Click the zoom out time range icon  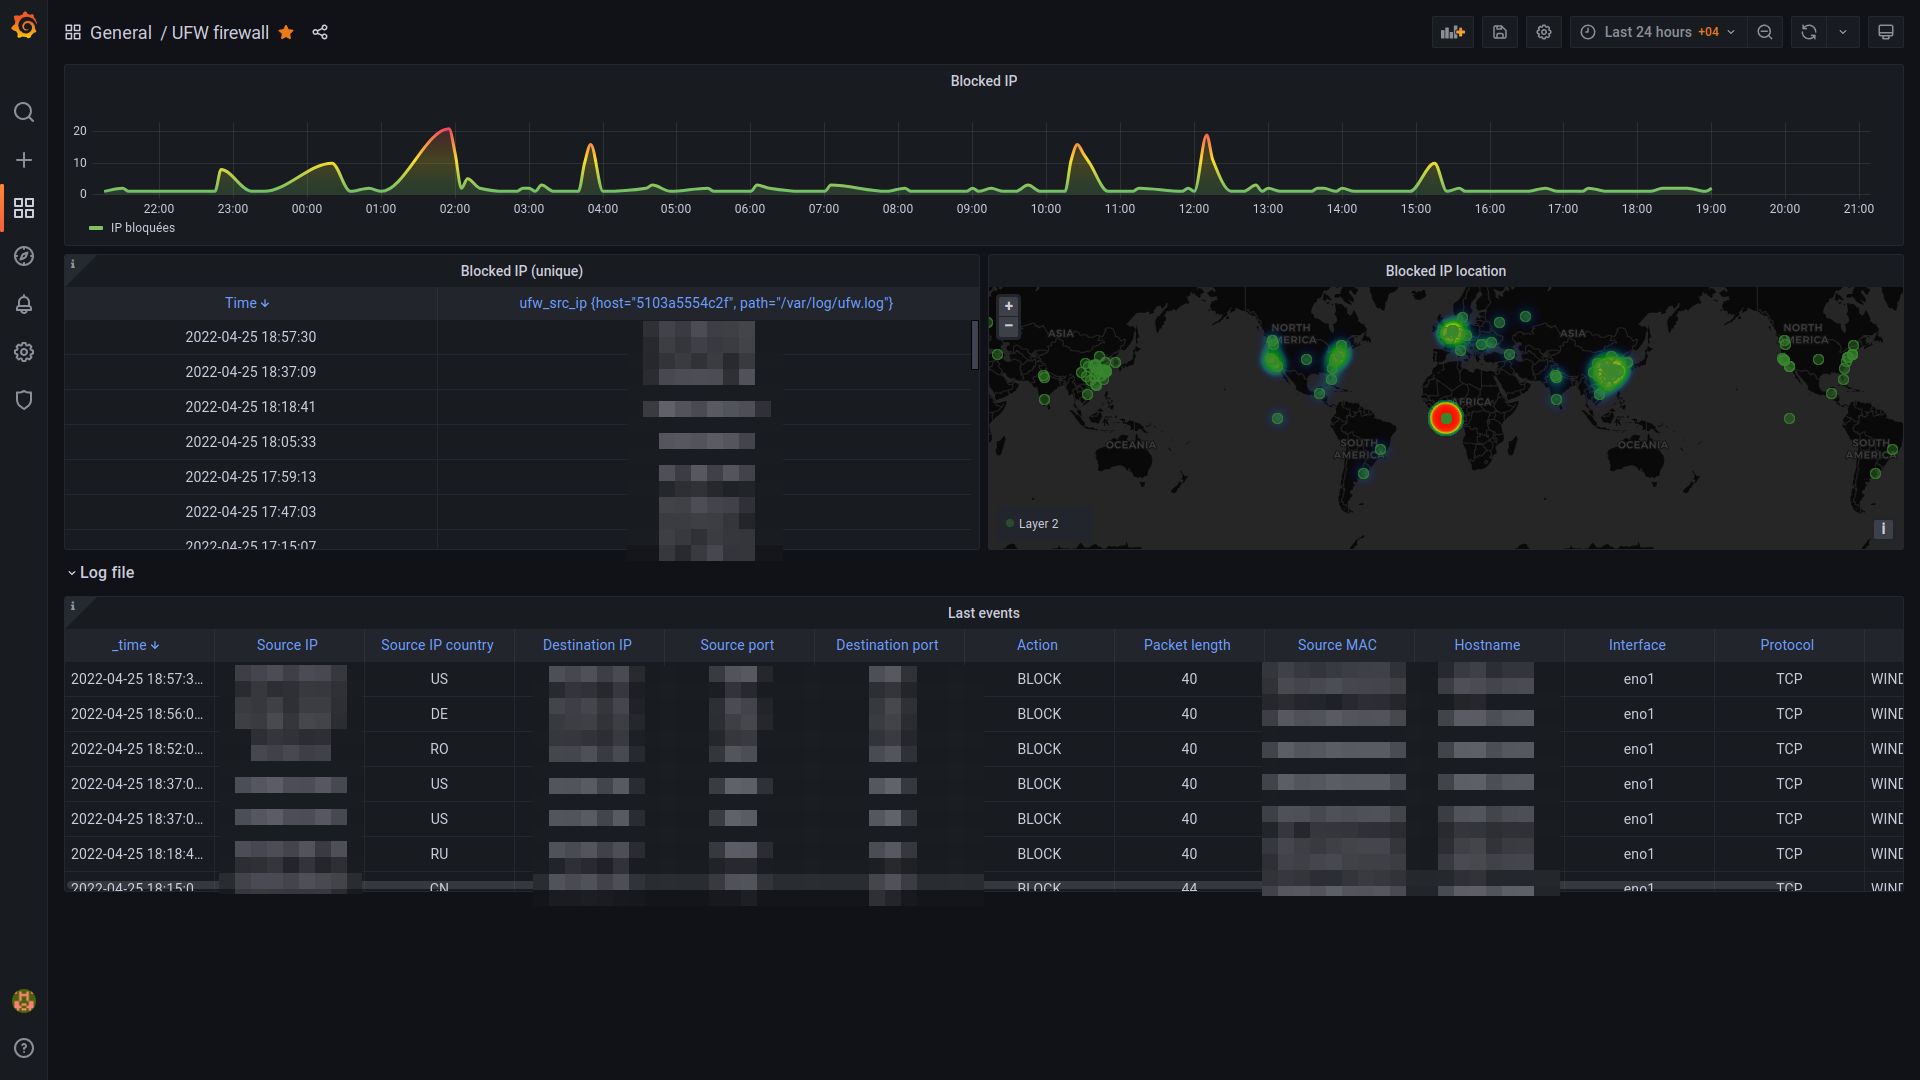1765,32
